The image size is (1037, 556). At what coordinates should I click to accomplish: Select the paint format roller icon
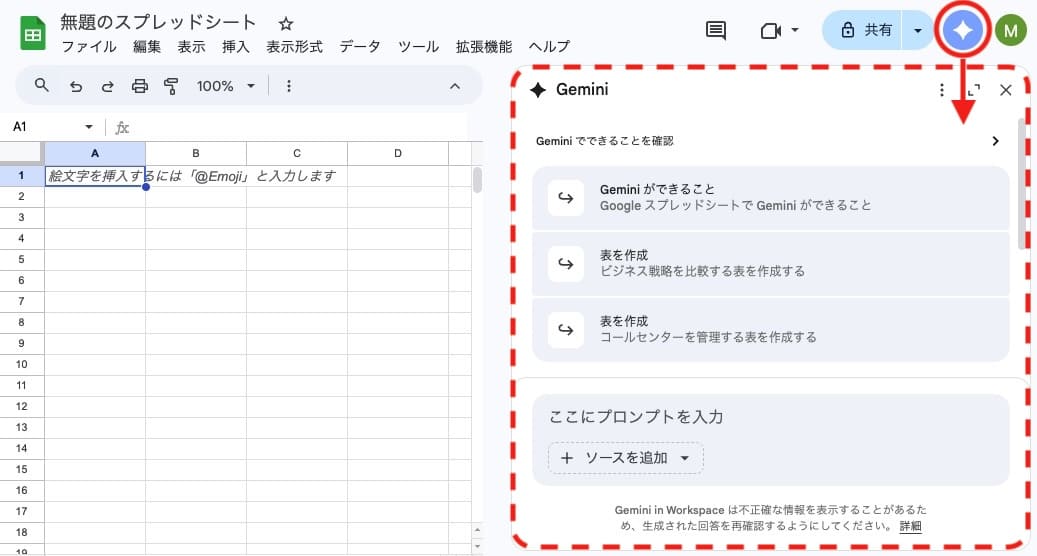point(171,86)
